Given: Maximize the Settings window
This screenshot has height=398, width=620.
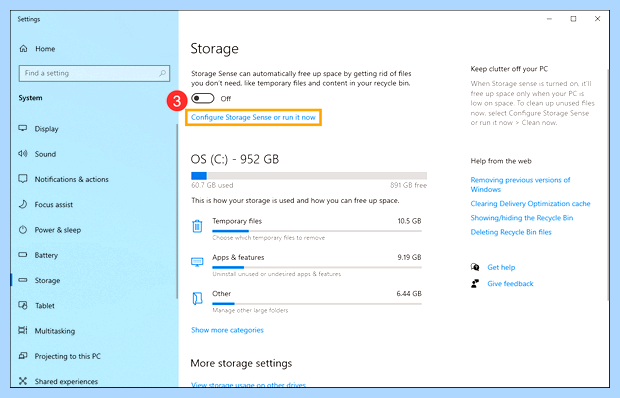Looking at the screenshot, I should click(573, 19).
